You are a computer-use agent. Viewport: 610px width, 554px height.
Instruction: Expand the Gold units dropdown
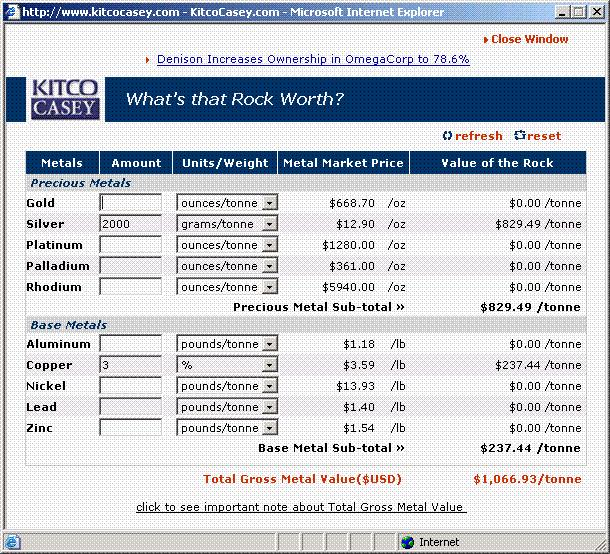point(269,203)
